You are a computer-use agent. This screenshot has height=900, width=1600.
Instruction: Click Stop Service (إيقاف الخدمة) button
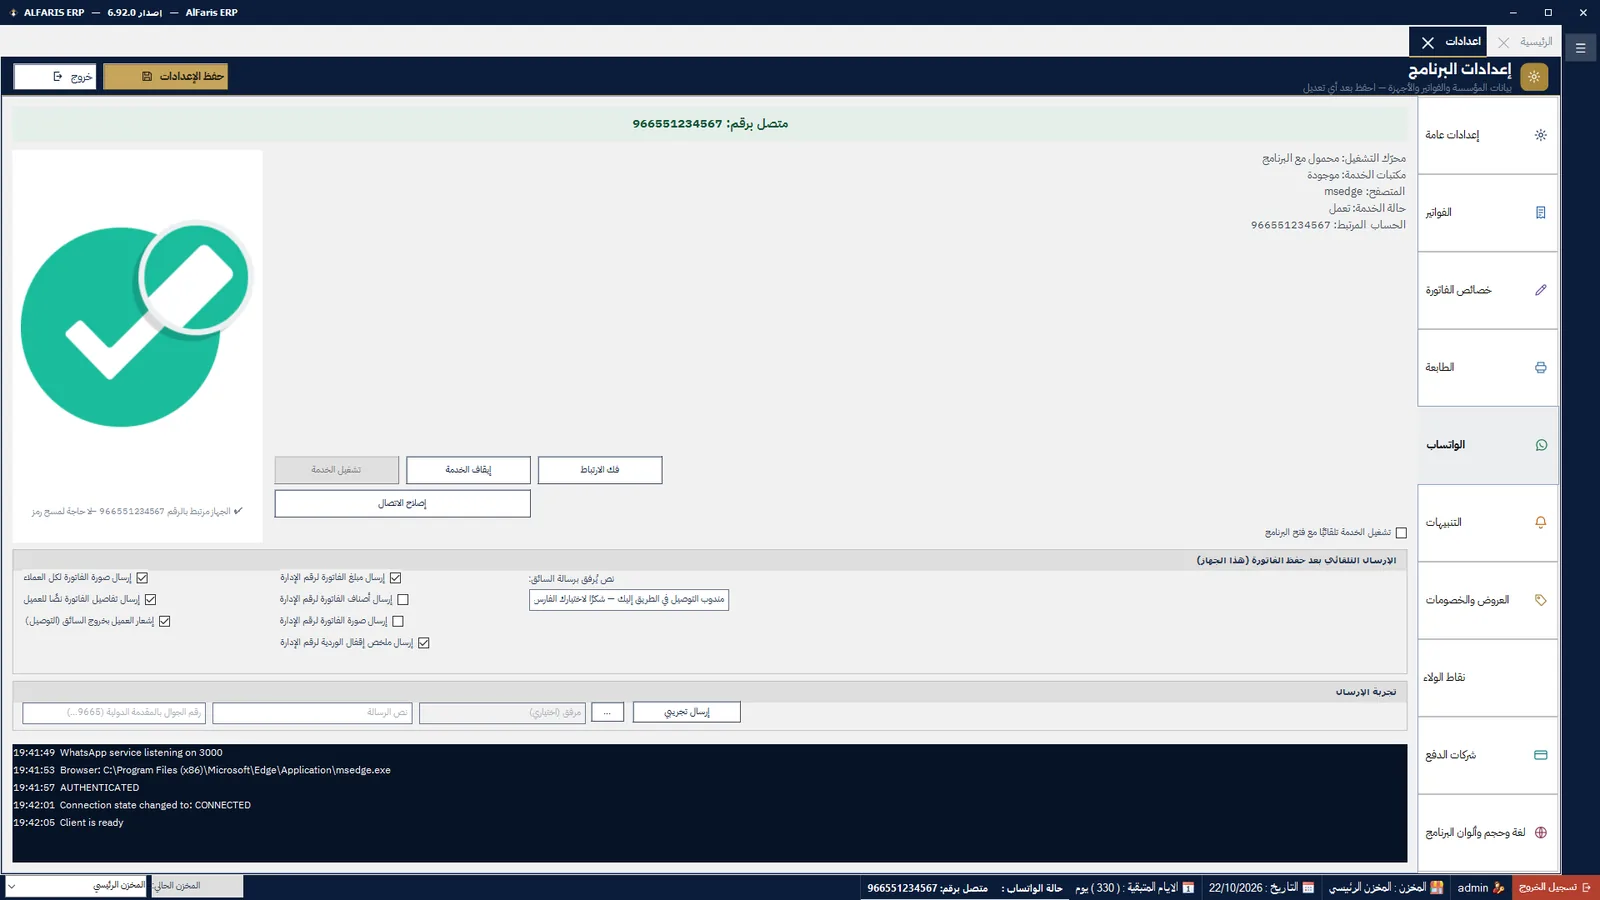click(468, 470)
